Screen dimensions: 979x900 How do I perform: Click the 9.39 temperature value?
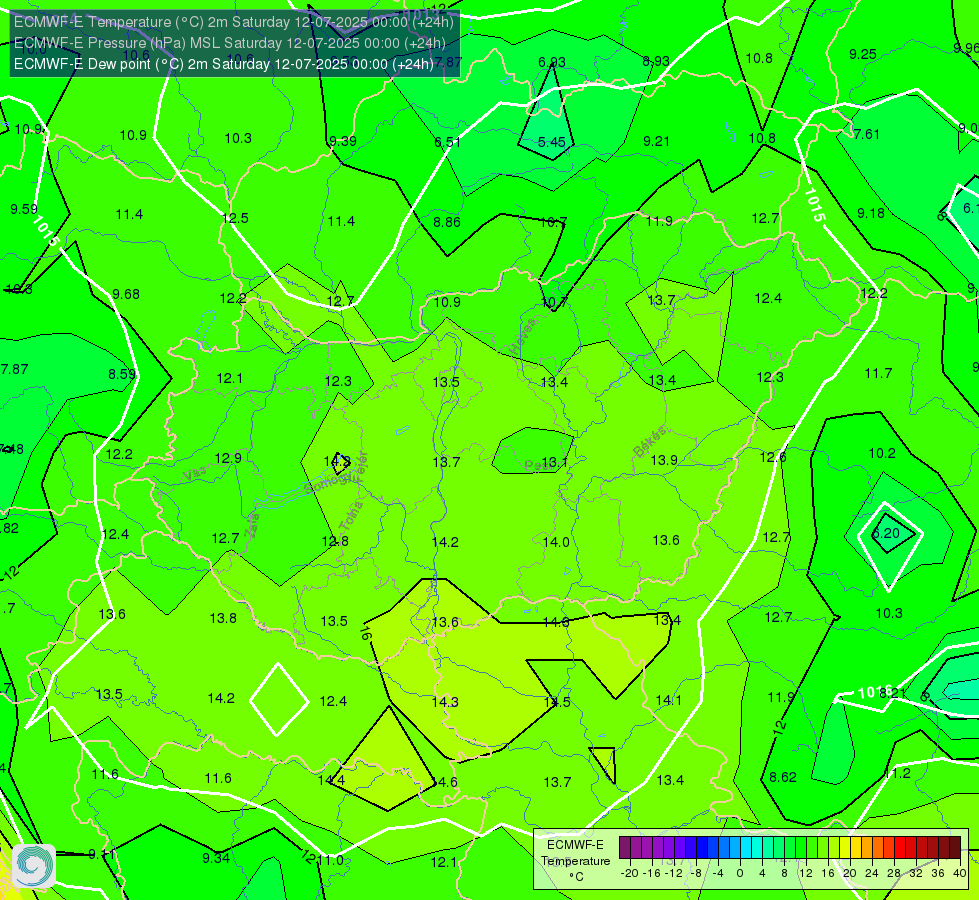coord(343,141)
